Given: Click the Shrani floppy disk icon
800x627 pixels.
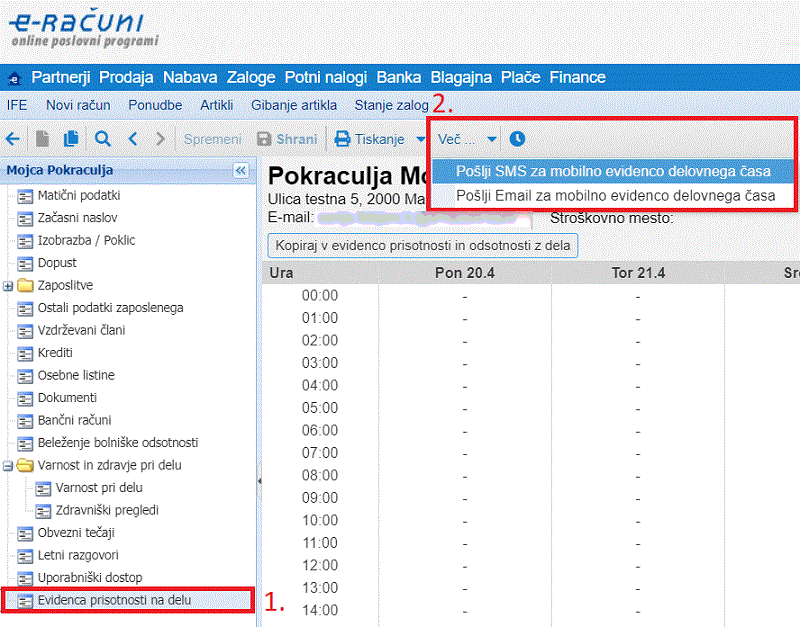Looking at the screenshot, I should pos(264,139).
